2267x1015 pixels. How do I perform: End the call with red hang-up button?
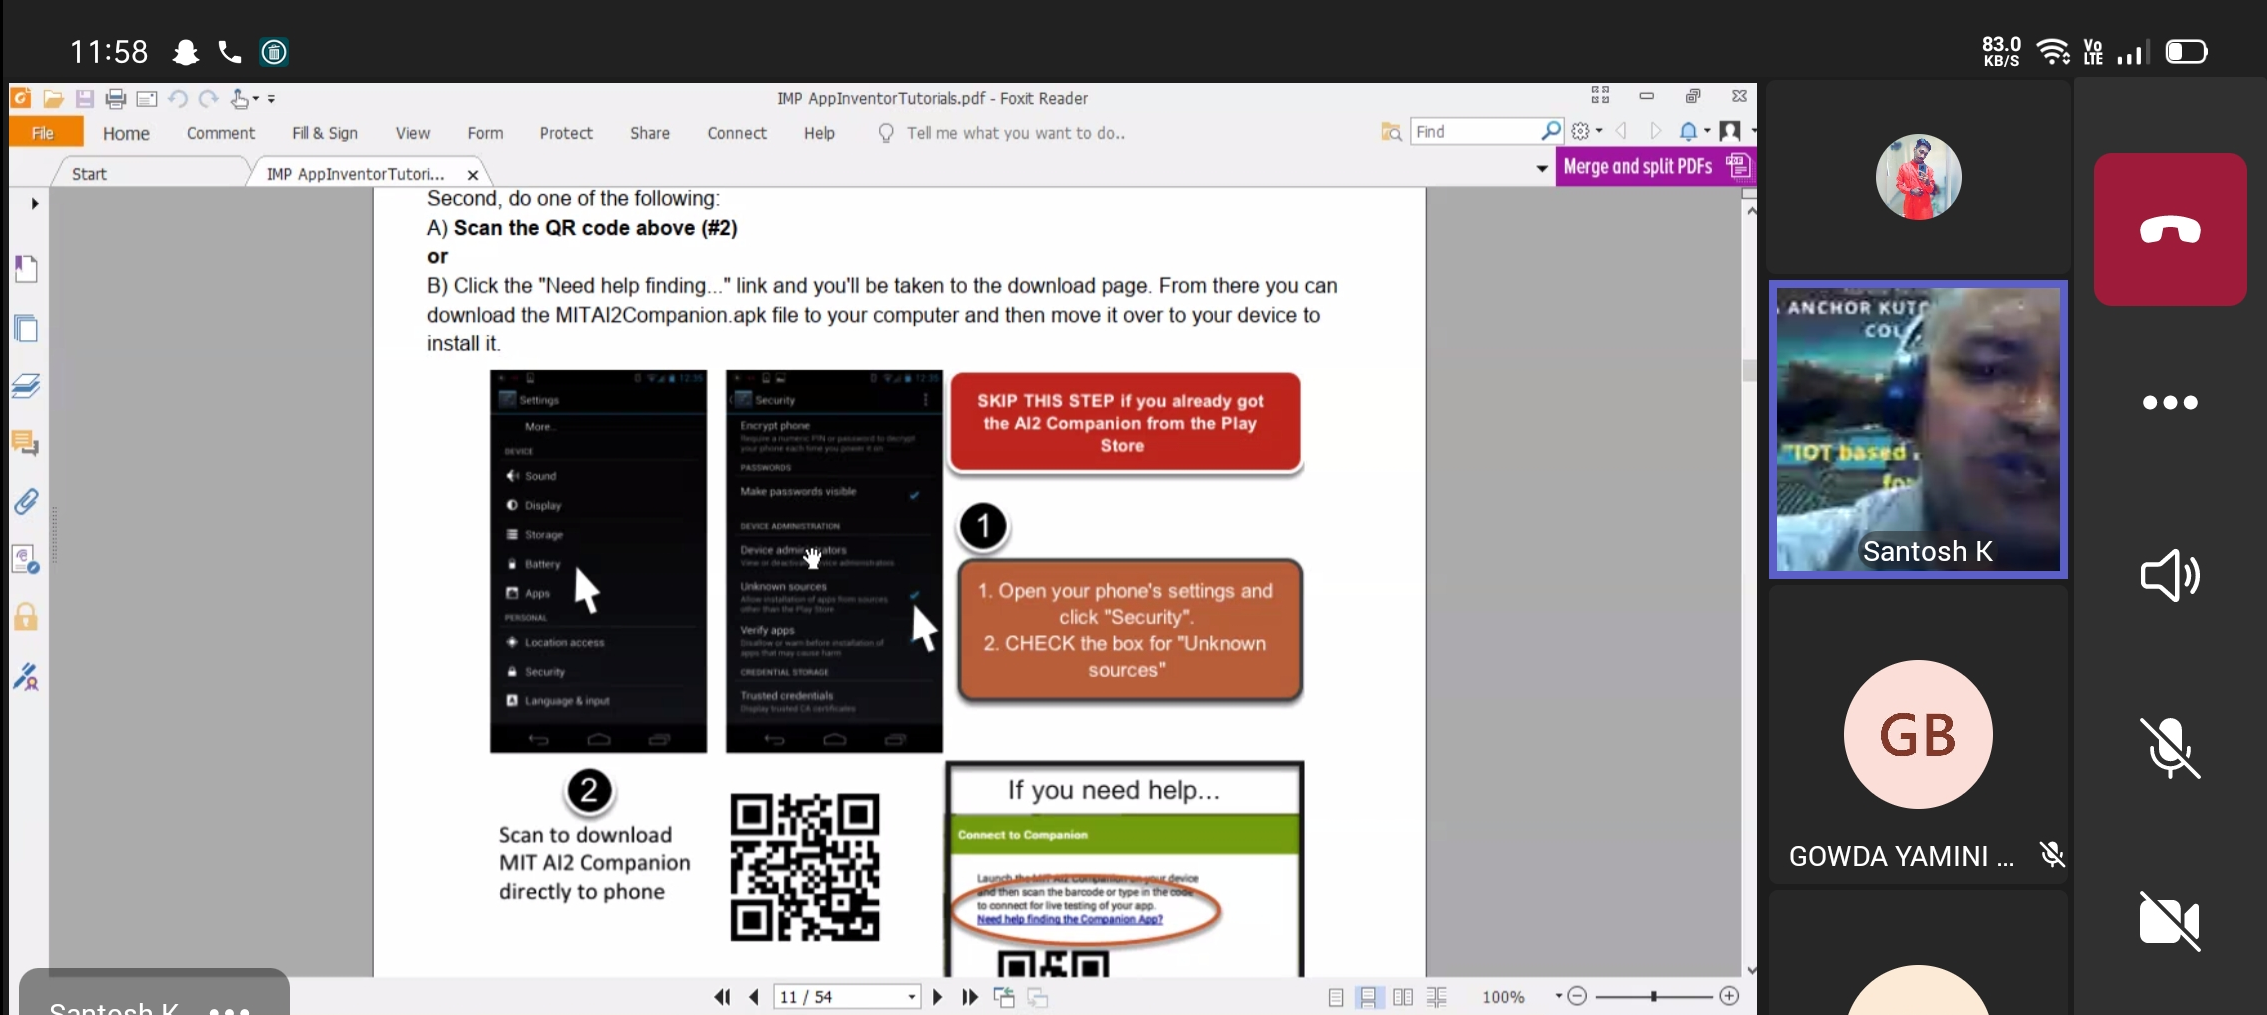click(2169, 230)
